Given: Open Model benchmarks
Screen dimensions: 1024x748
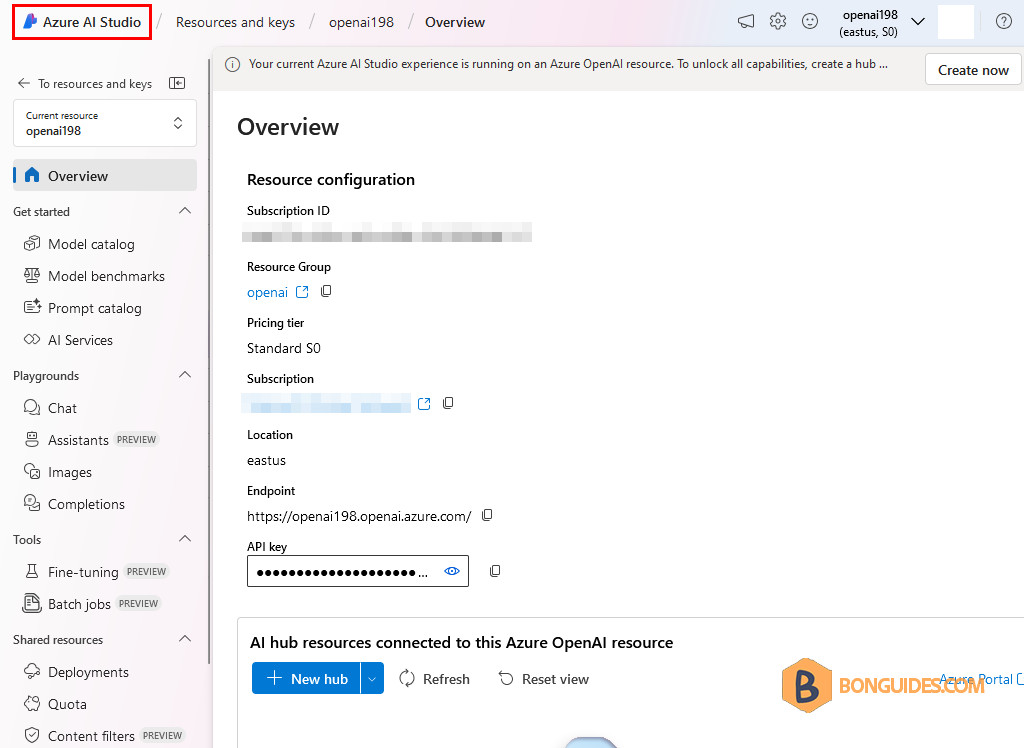Looking at the screenshot, I should 94,276.
